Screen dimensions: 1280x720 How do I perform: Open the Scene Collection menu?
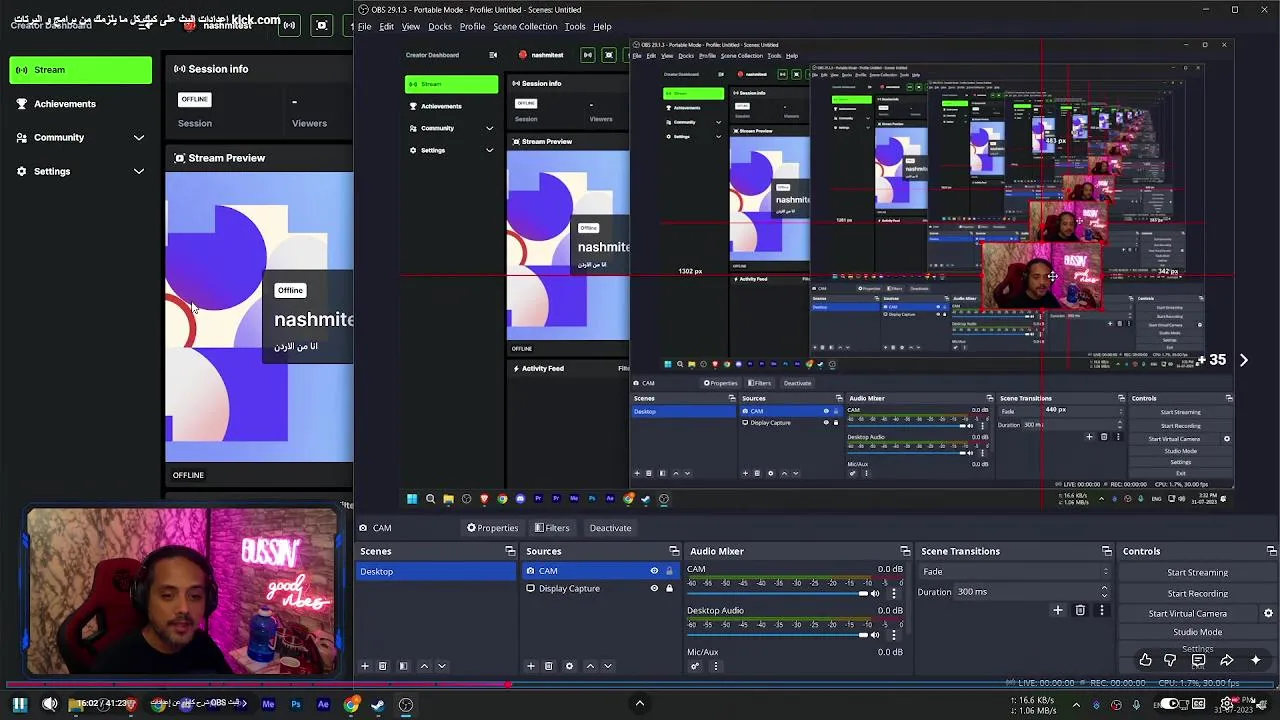pyautogui.click(x=525, y=26)
